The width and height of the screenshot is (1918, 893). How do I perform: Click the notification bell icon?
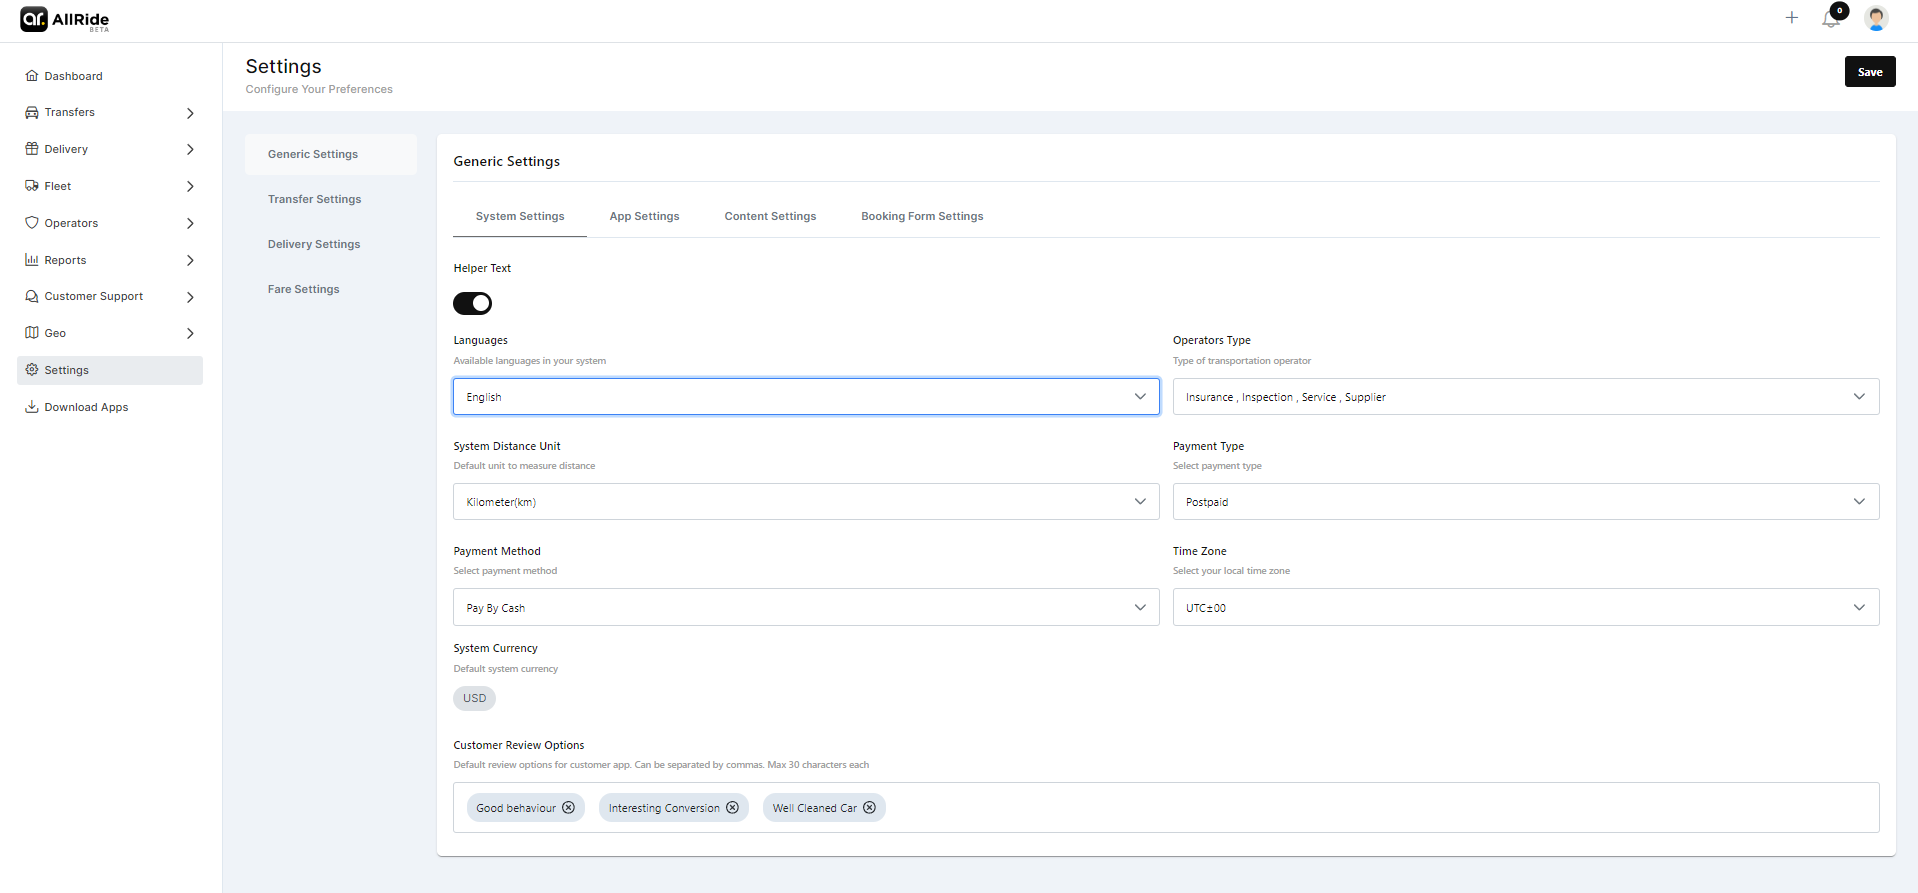[1830, 19]
